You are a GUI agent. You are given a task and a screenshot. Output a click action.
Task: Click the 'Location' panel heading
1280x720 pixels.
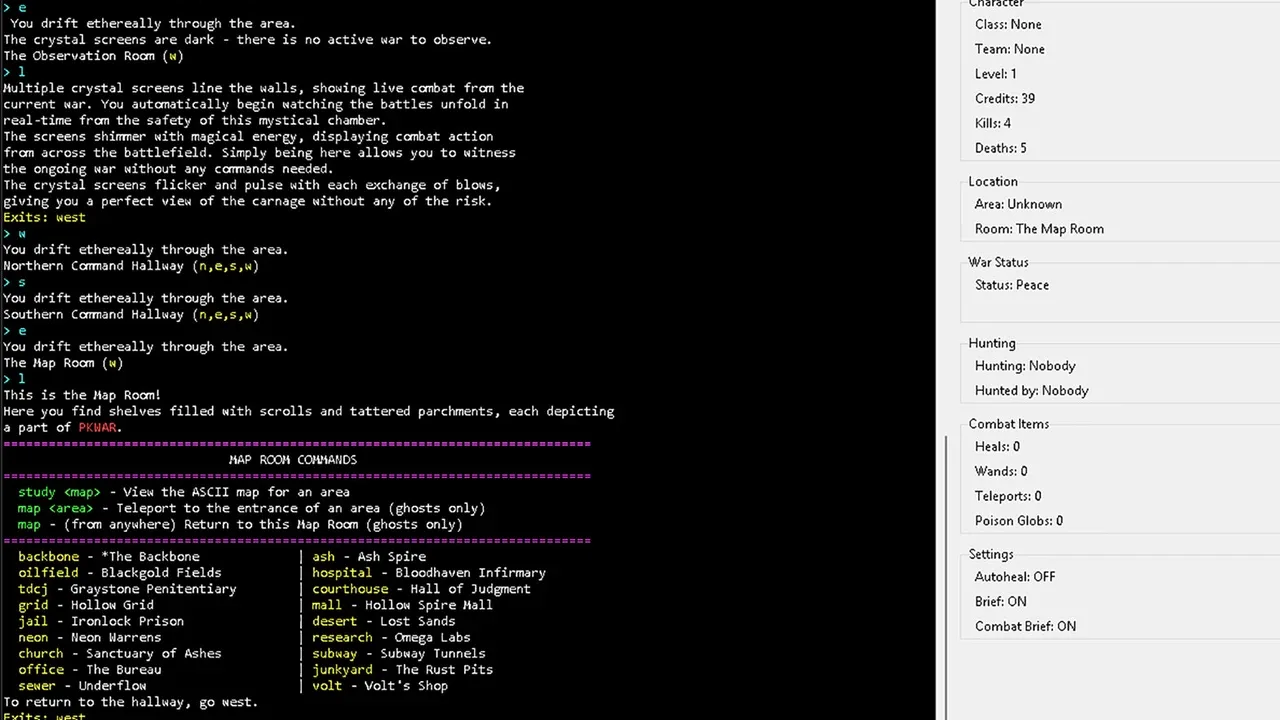(x=993, y=181)
